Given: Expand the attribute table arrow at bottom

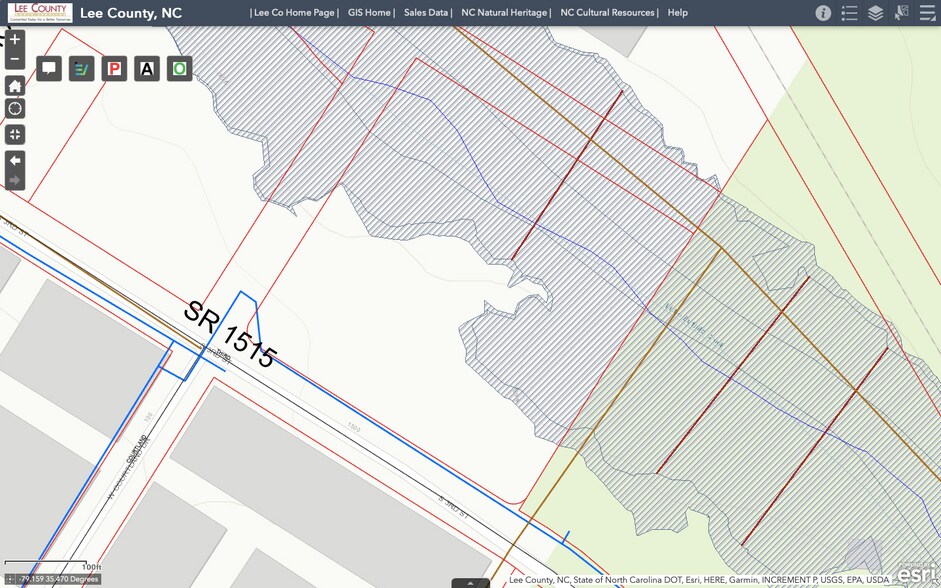Looking at the screenshot, I should point(470,583).
